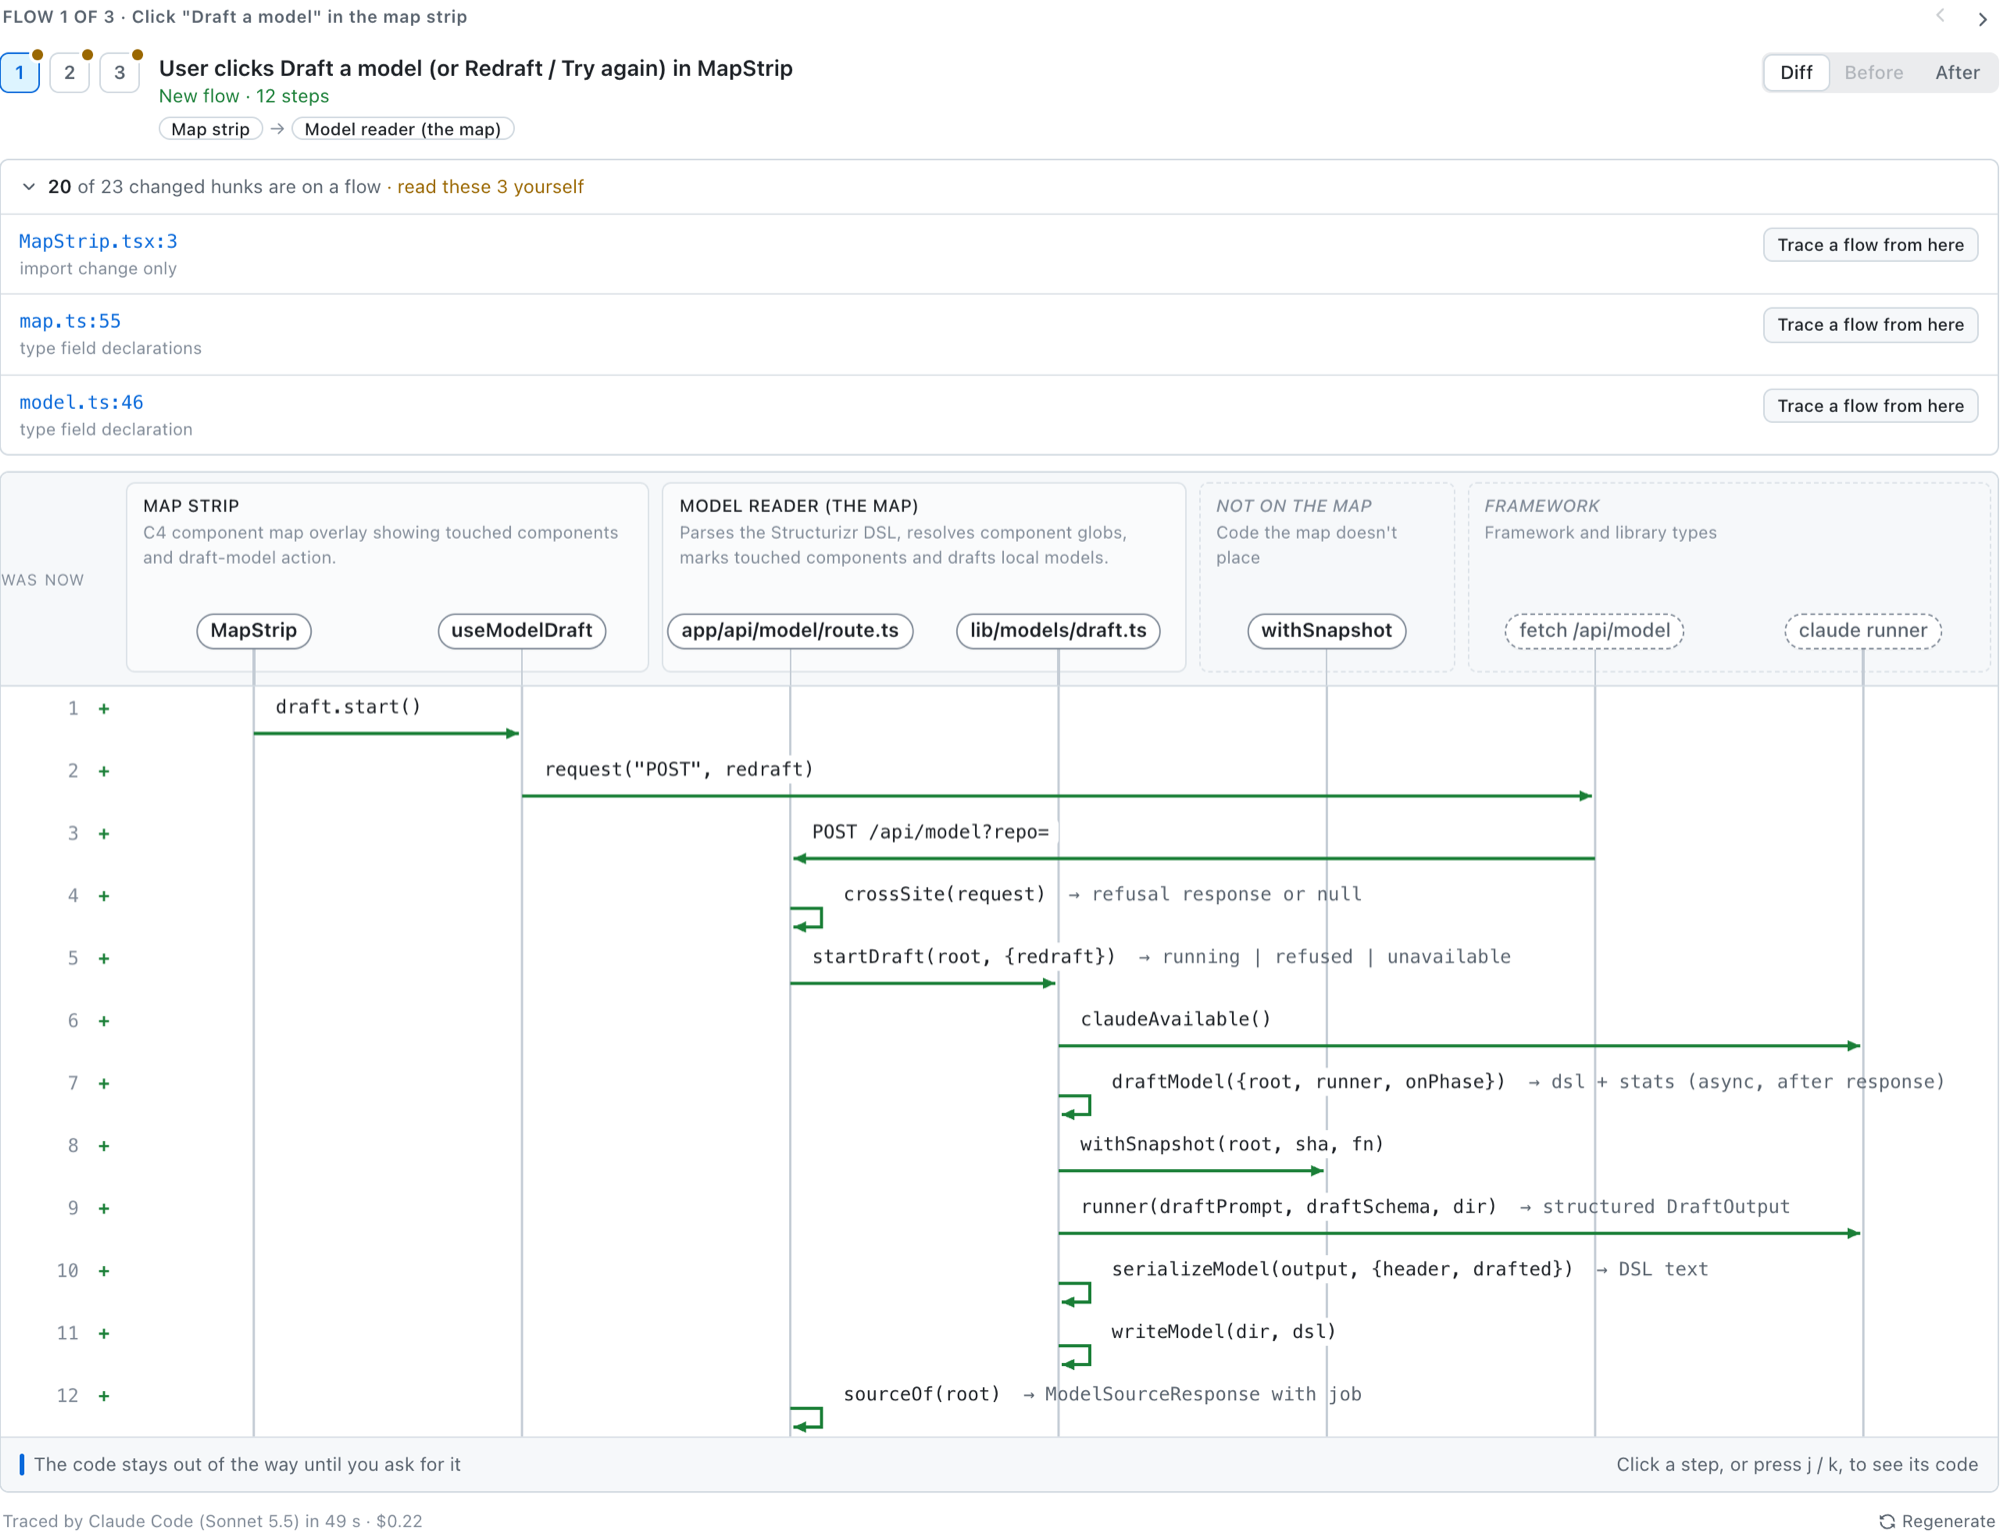The width and height of the screenshot is (2000, 1535).
Task: Click step 11 writeModel(dir, dsl)
Action: (x=1224, y=1332)
